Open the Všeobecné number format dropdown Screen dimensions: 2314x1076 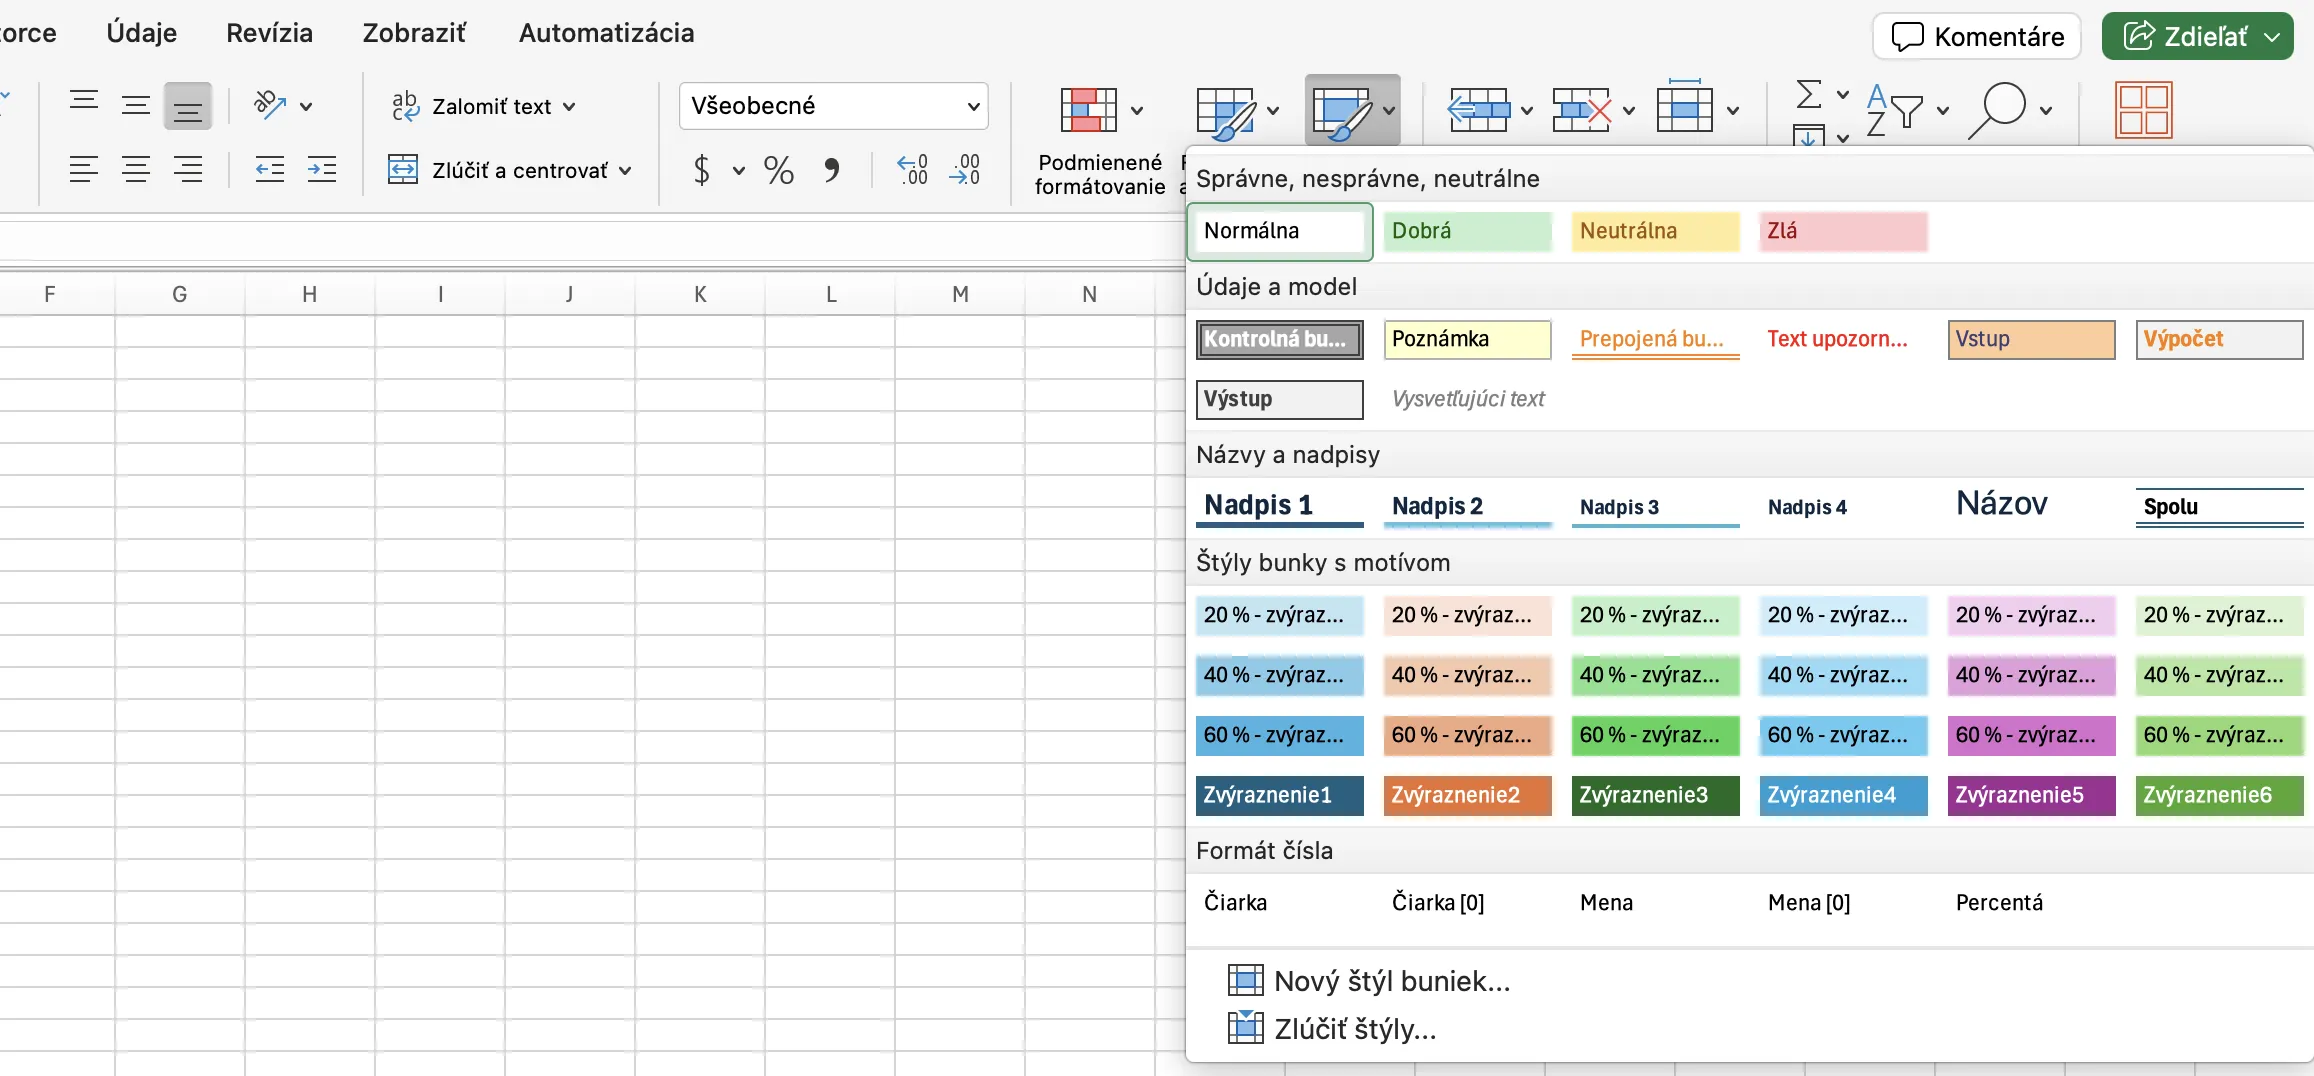tap(834, 106)
